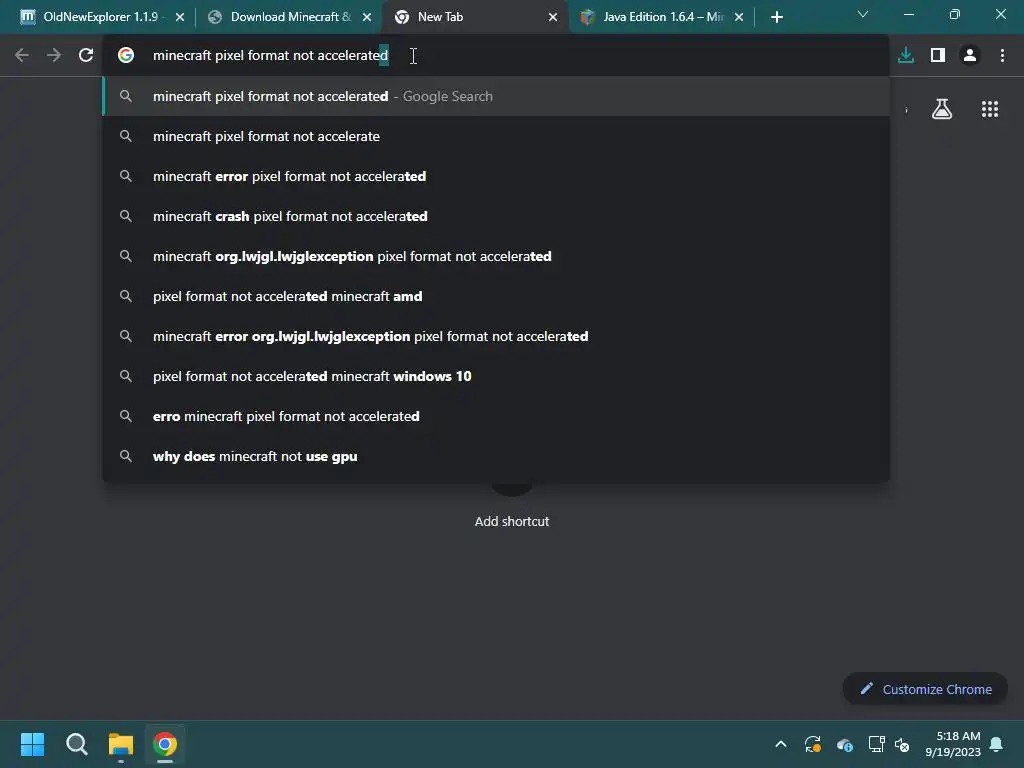Click the muted volume tray icon
Screen dimensions: 1024x768
tap(902, 744)
